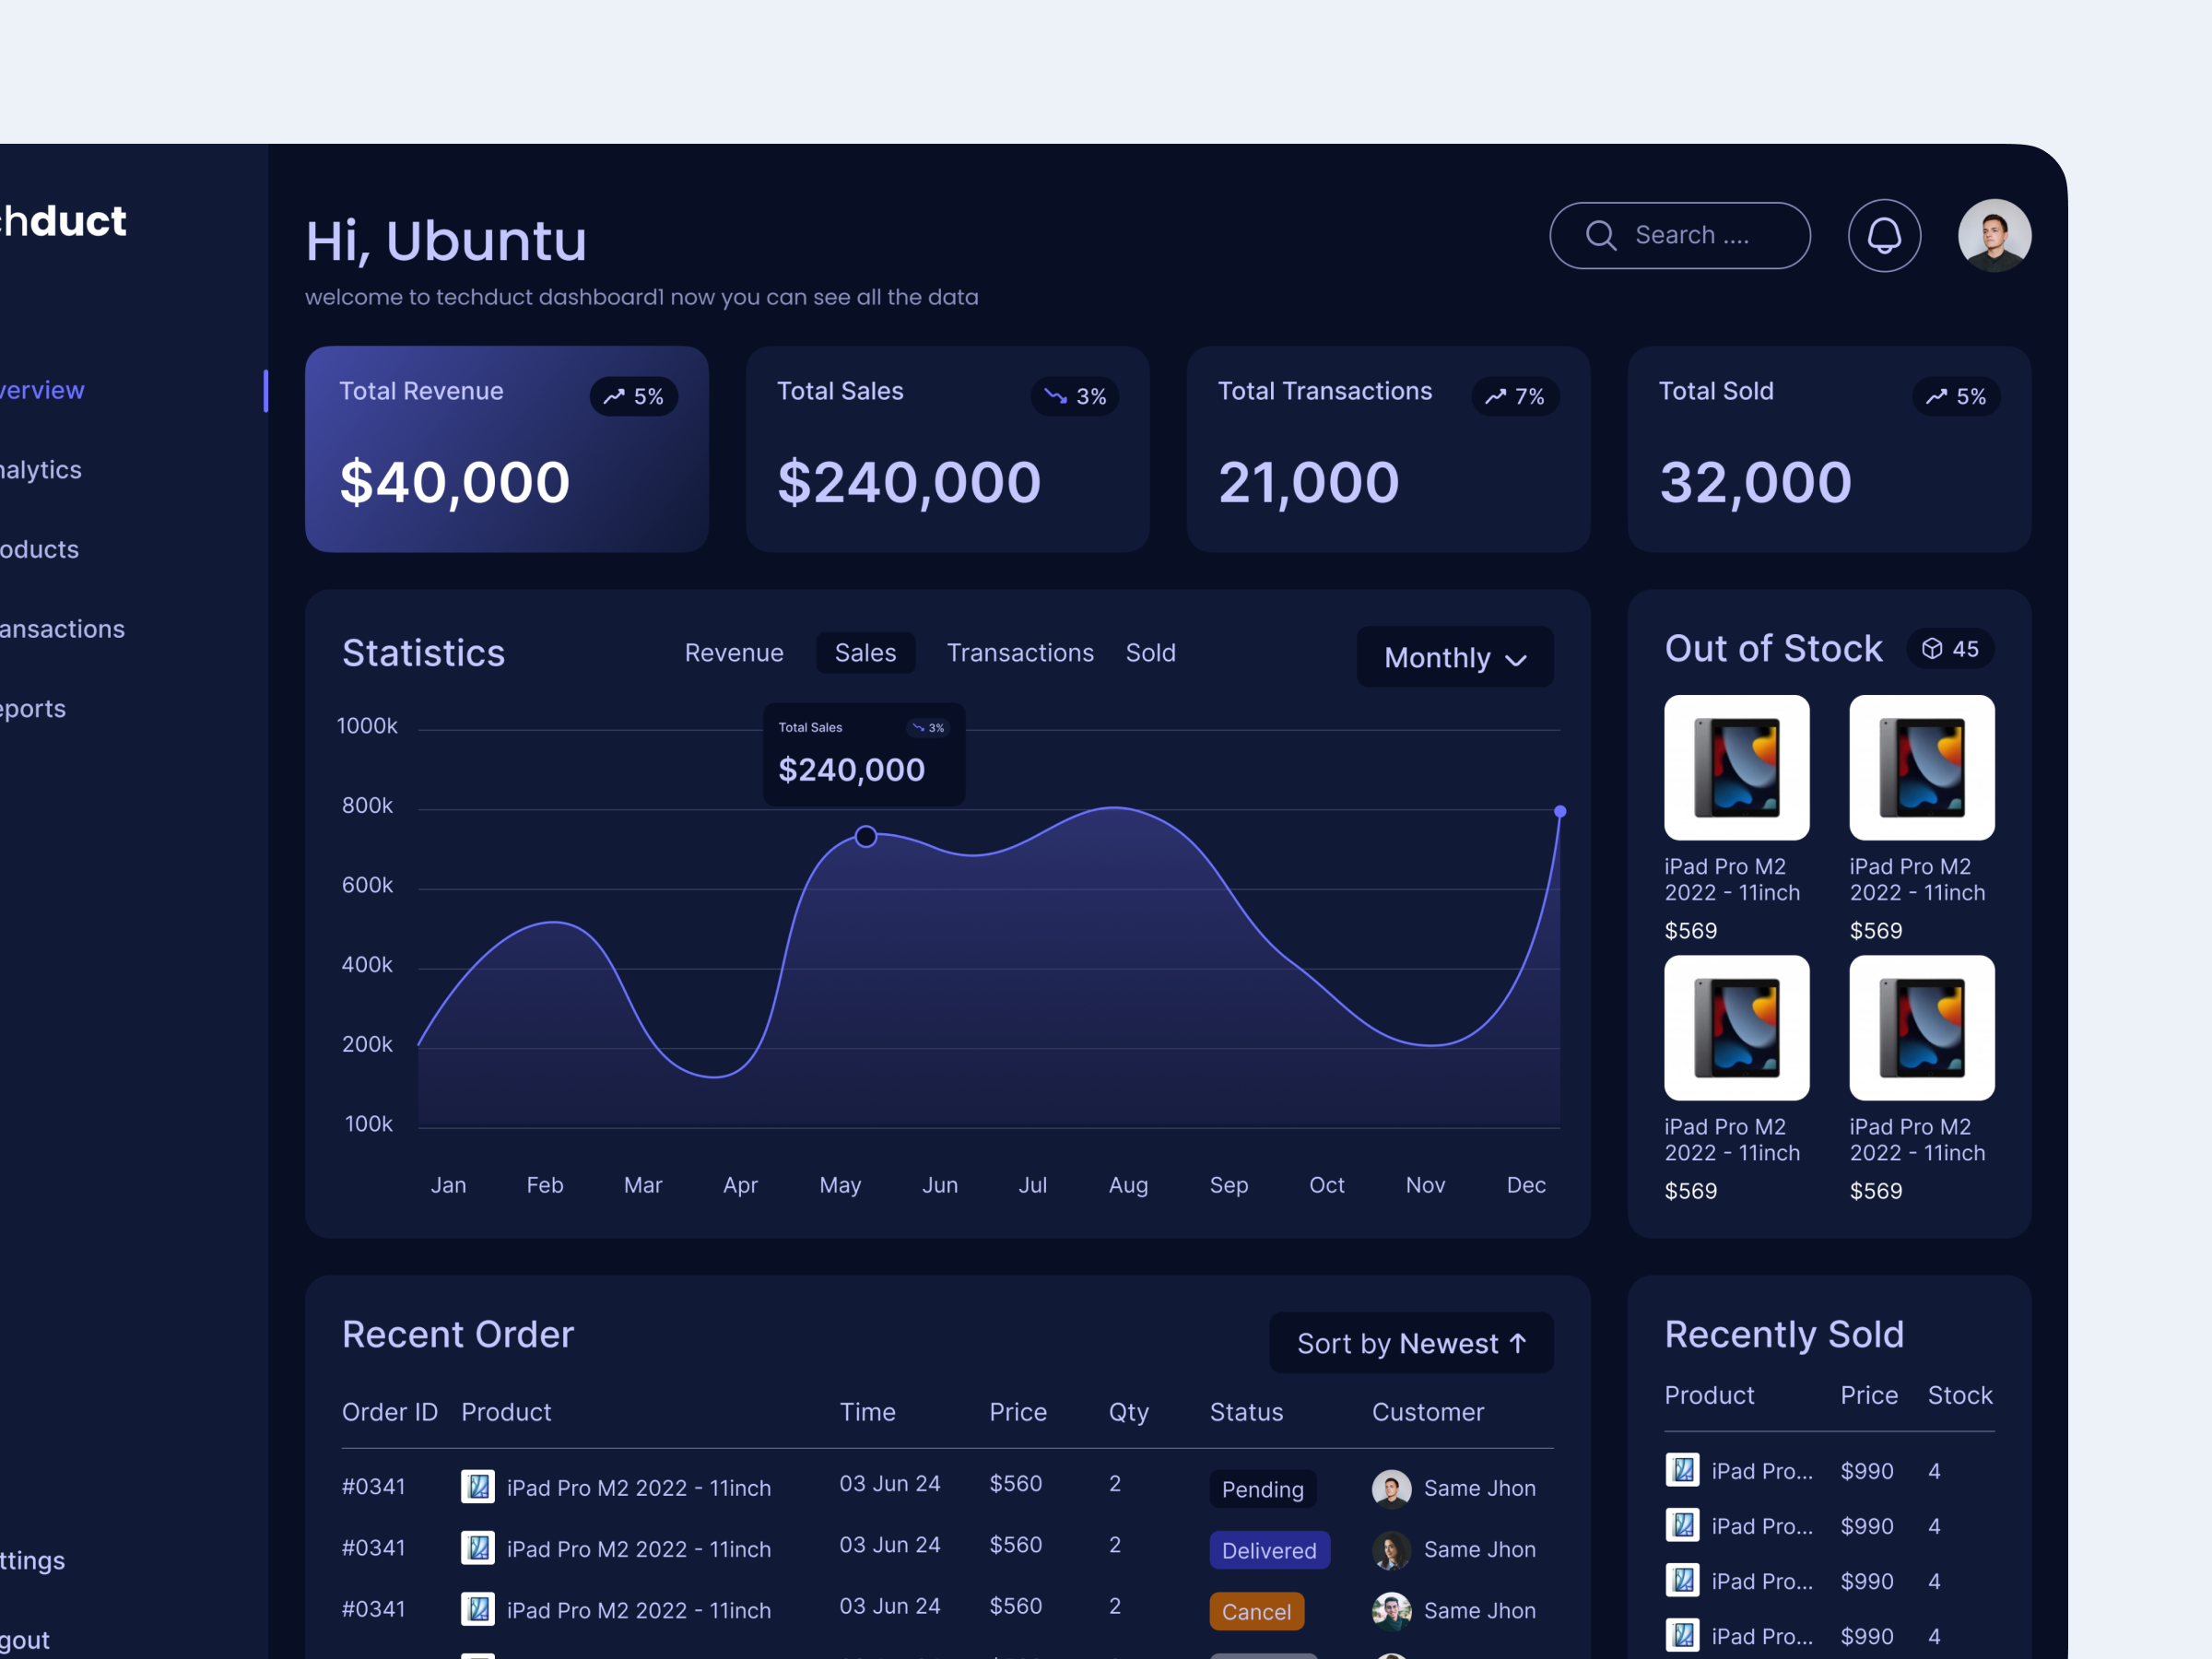Viewport: 2212px width, 1659px height.
Task: Open the Monthly timeframe dropdown
Action: (x=1454, y=657)
